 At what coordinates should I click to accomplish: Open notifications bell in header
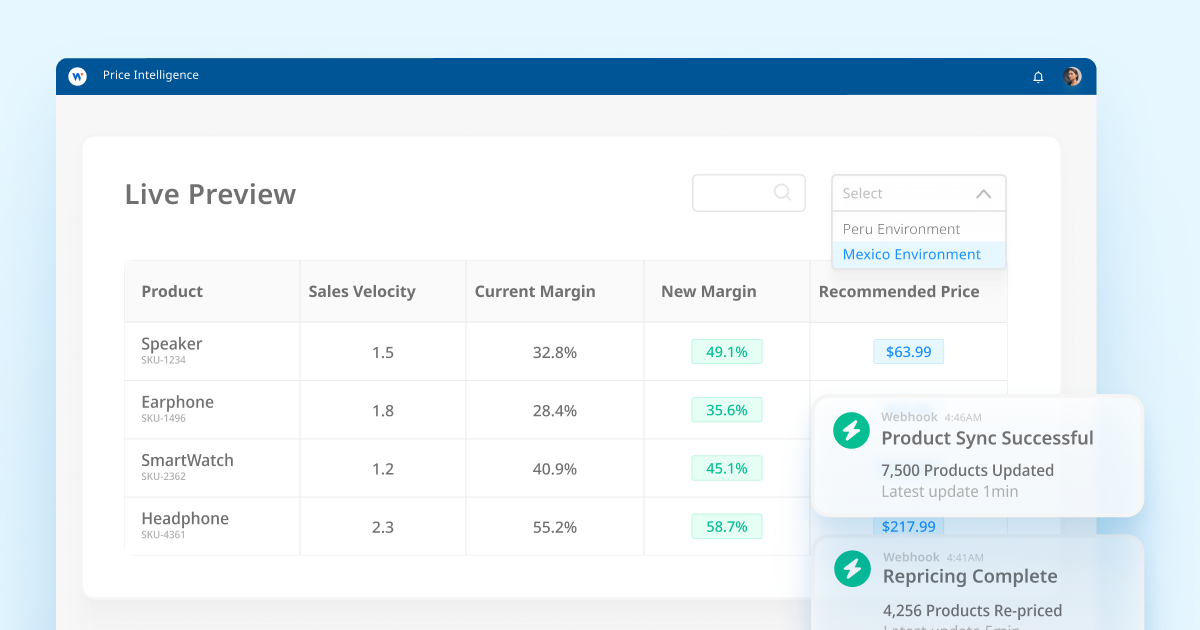click(x=1038, y=77)
